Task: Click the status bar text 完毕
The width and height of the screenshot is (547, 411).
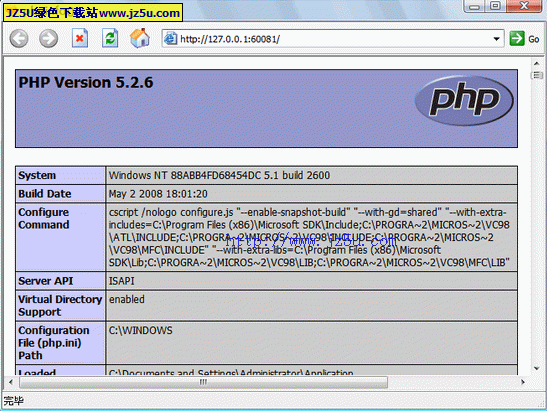Action: [14, 401]
